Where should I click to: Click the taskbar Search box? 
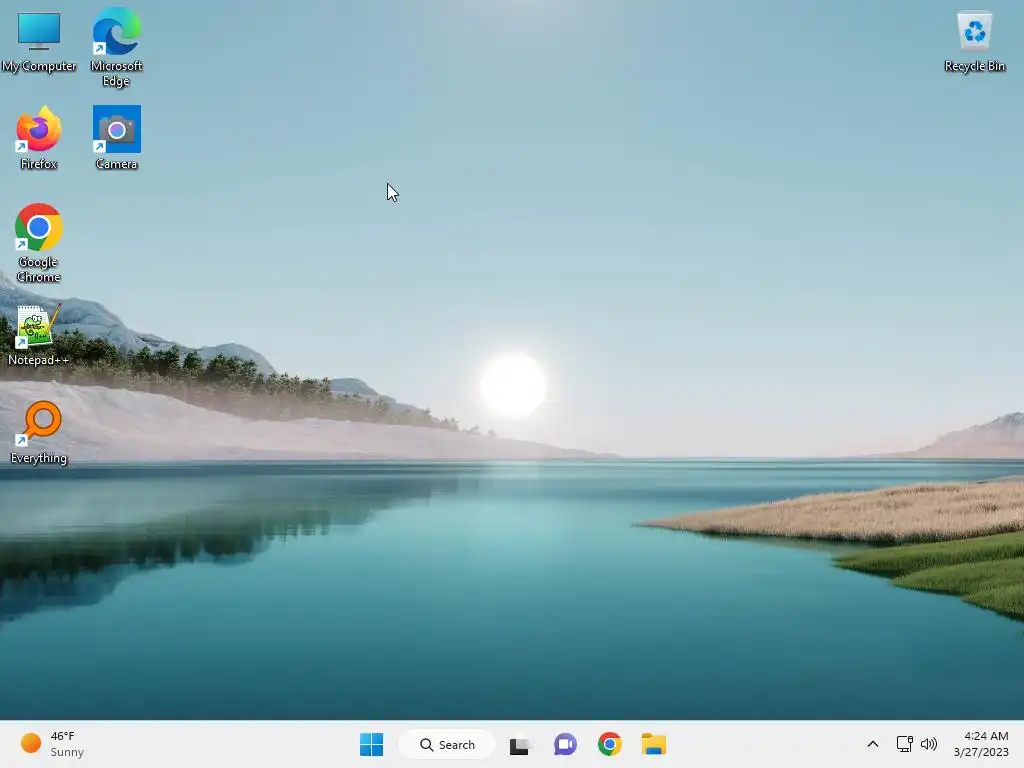coord(447,744)
